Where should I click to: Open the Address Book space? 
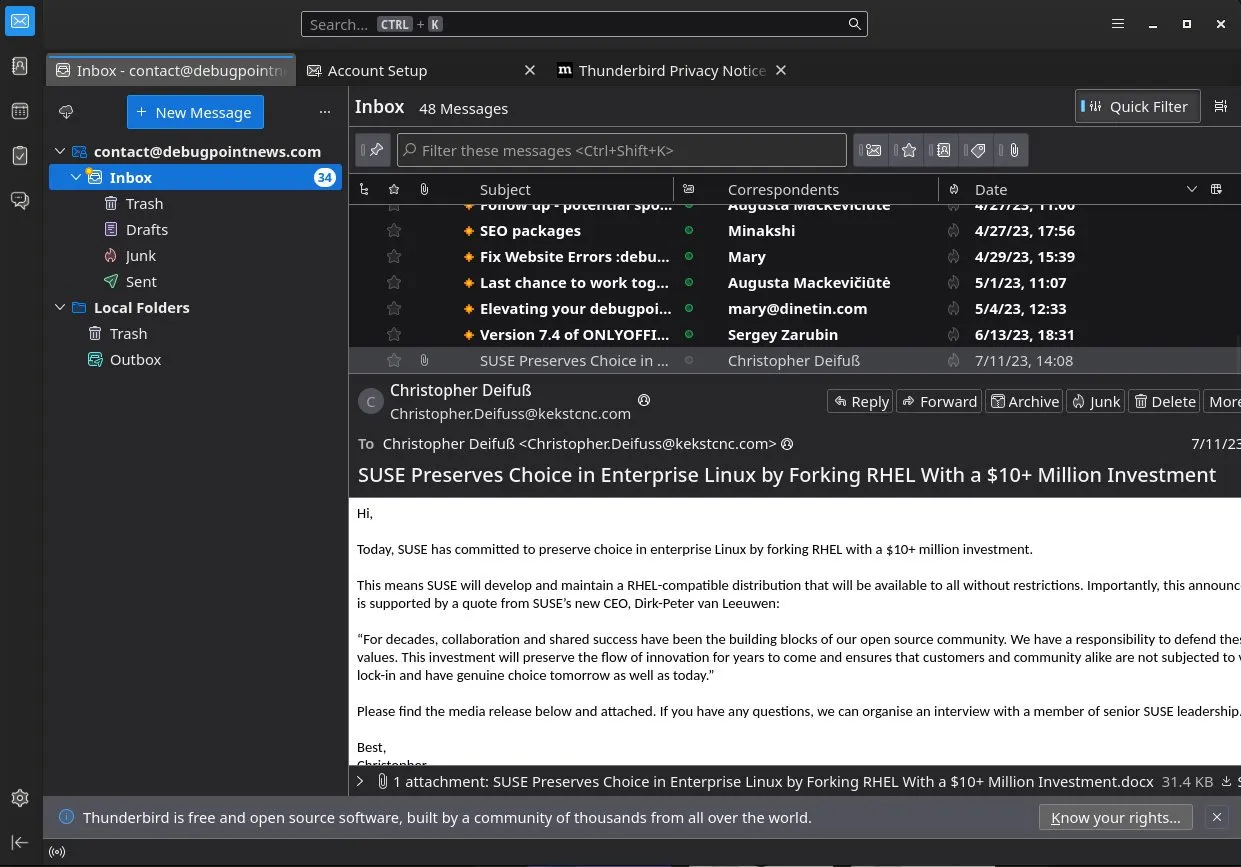coord(20,66)
